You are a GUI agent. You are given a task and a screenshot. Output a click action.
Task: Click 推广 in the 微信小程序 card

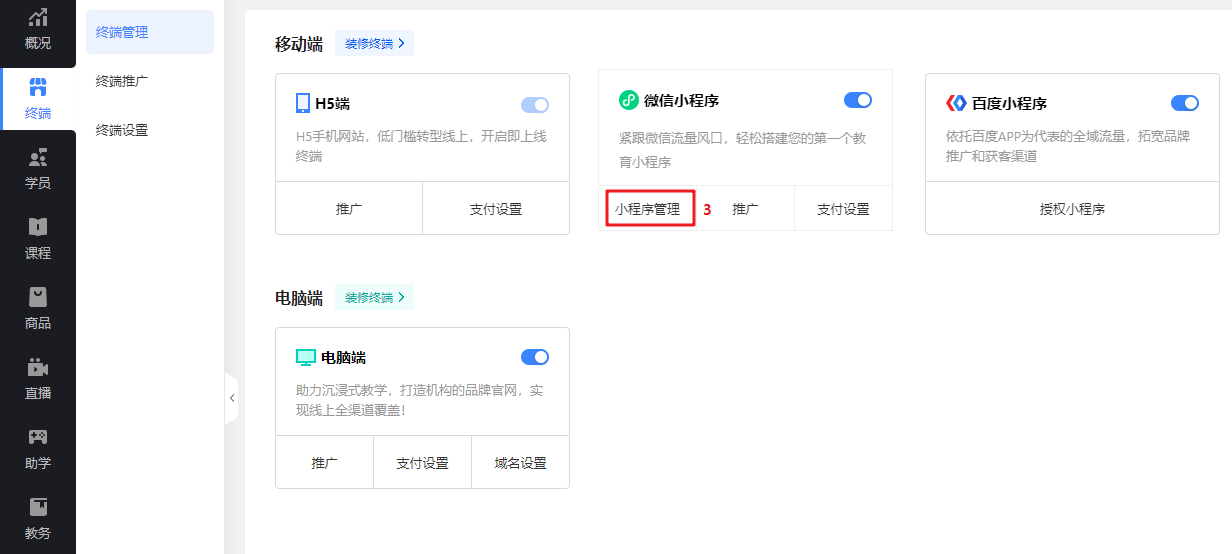(x=745, y=209)
